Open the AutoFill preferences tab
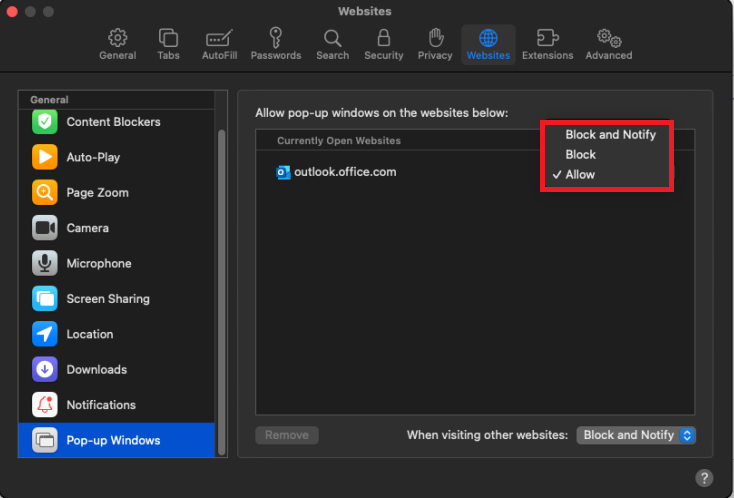The image size is (734, 498). click(219, 45)
